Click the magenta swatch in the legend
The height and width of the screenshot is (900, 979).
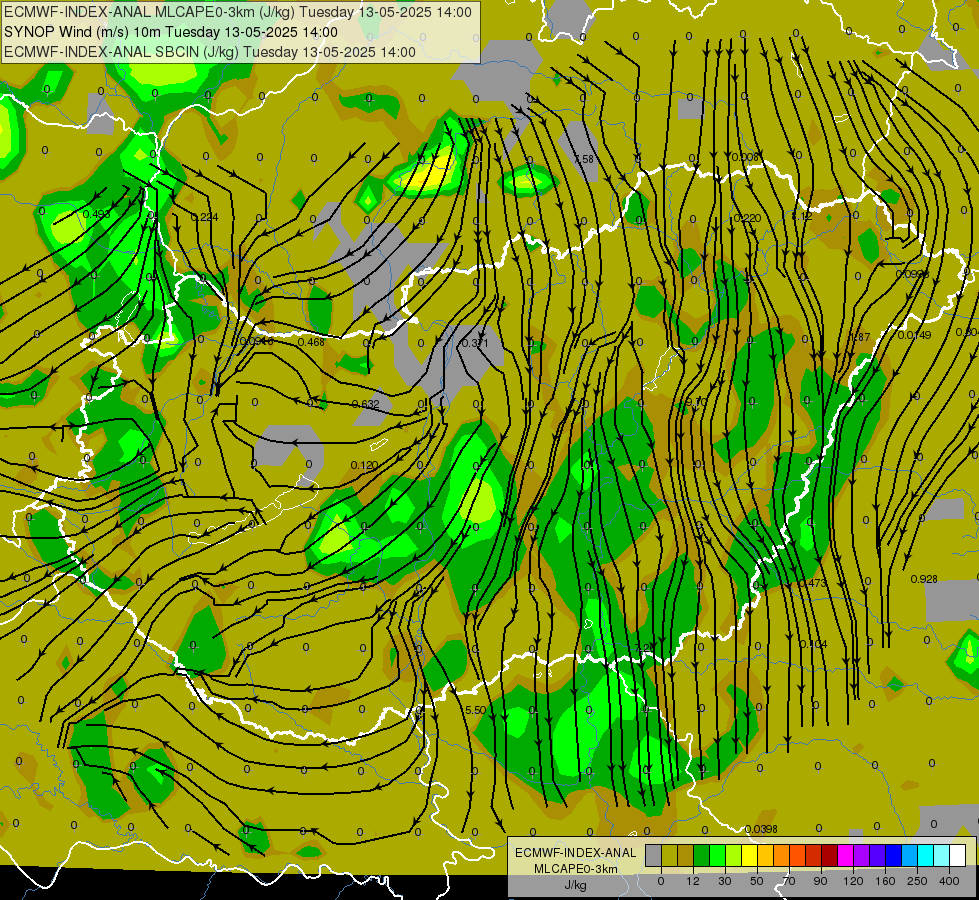tap(845, 855)
